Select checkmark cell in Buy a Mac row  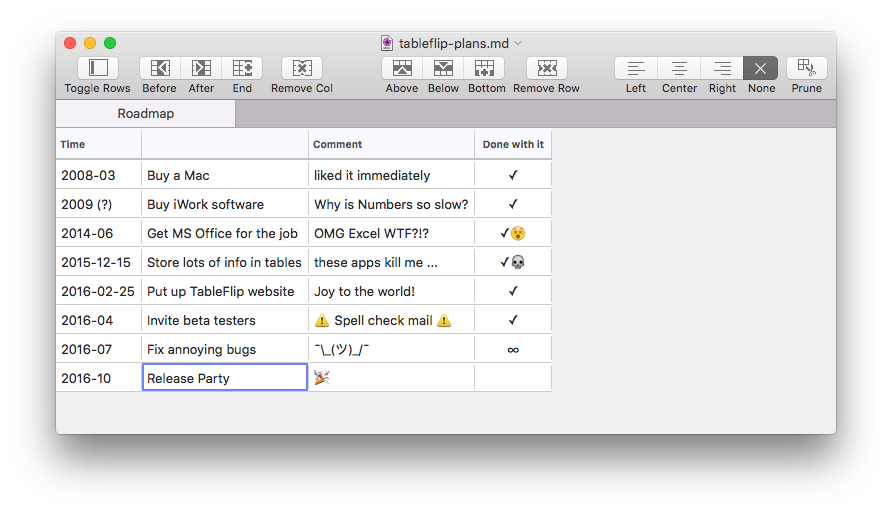[513, 175]
